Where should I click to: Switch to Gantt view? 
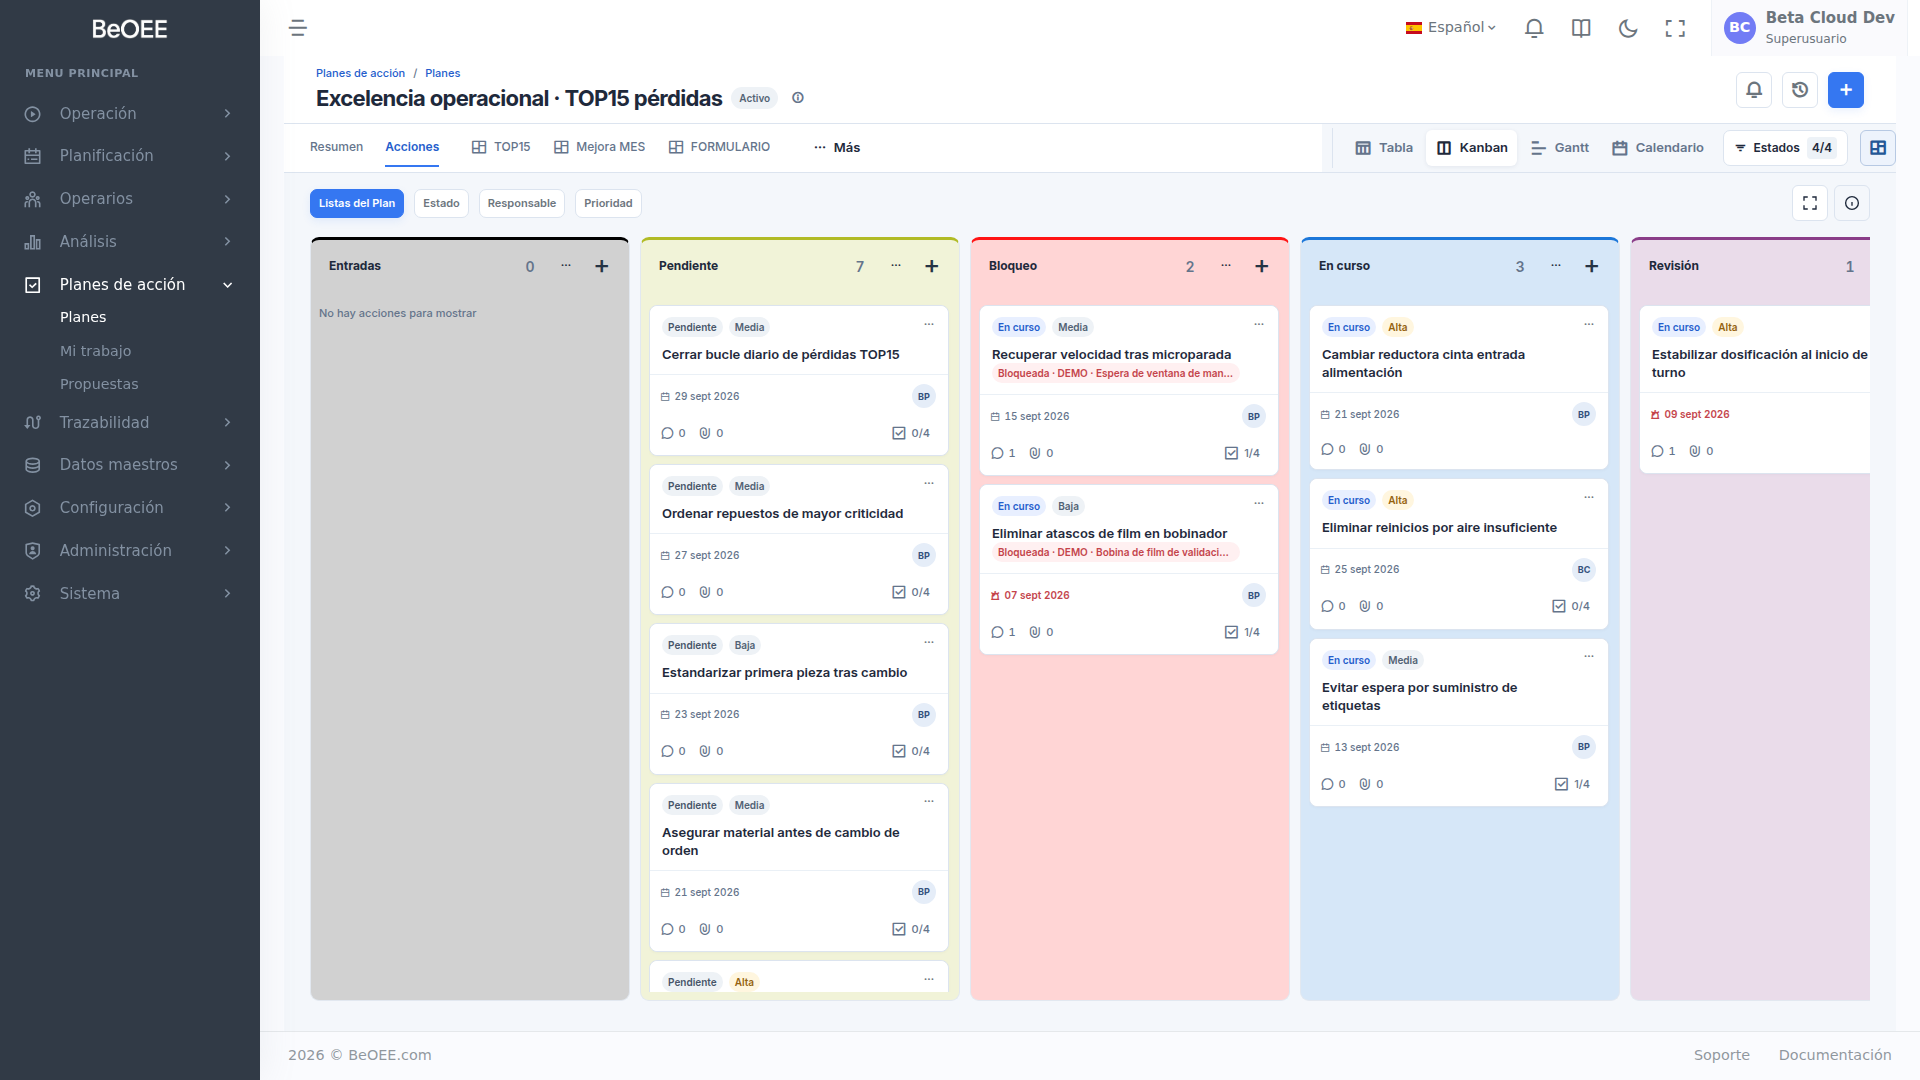tap(1560, 148)
